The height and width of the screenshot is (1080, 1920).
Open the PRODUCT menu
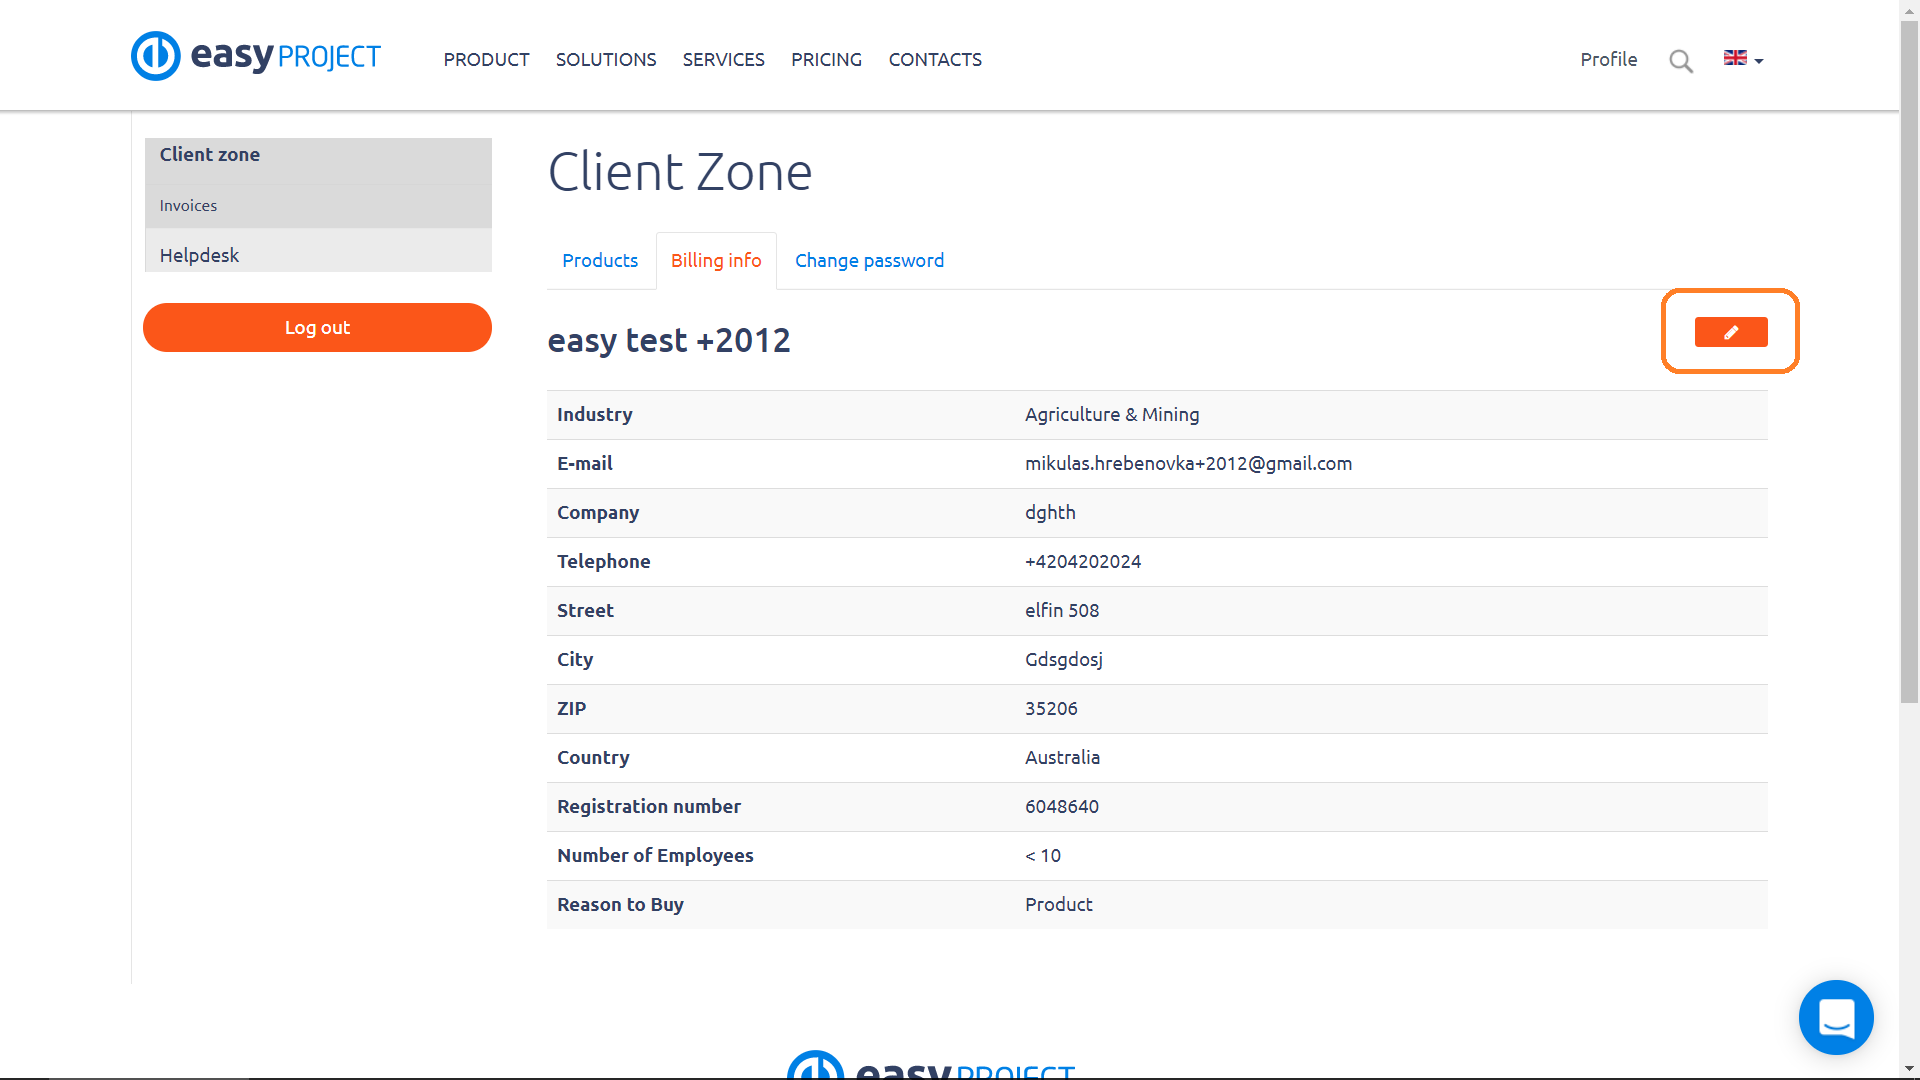click(486, 60)
